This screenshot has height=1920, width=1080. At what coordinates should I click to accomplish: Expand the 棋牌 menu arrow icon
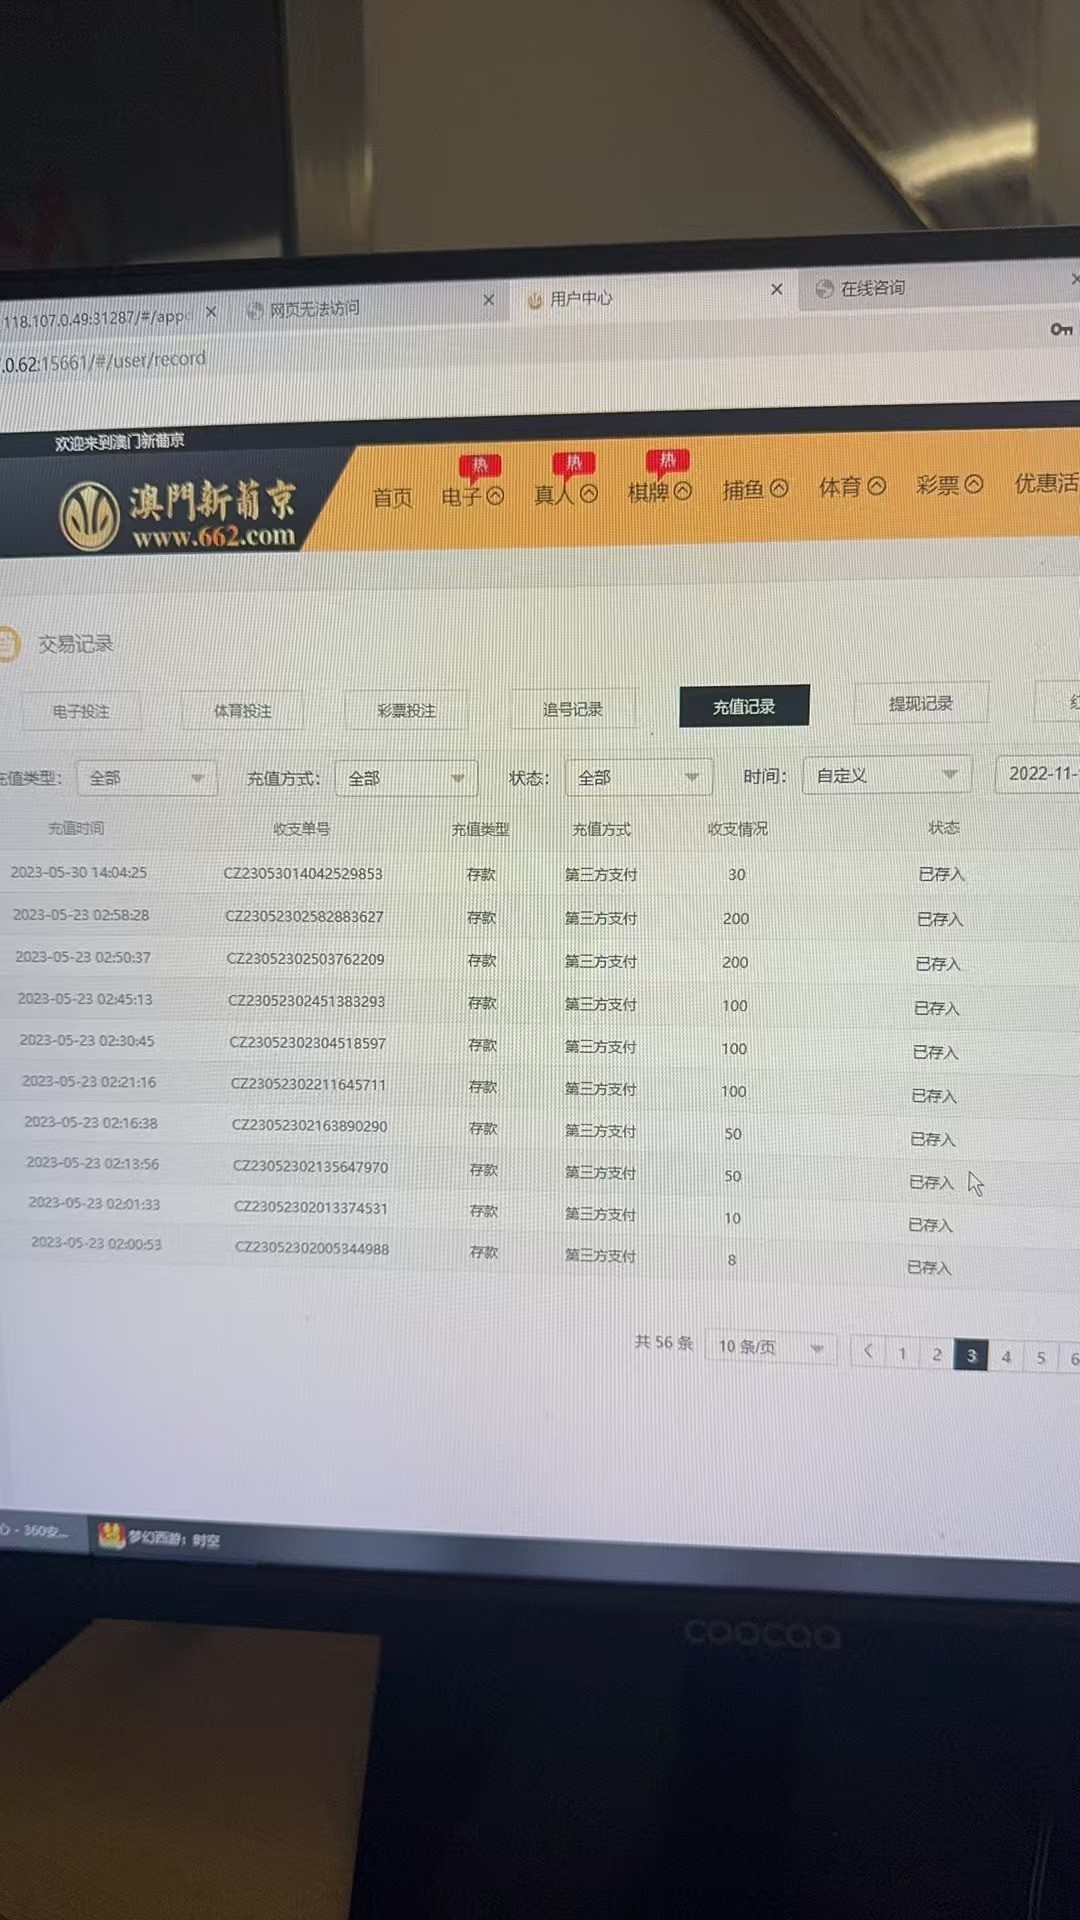point(683,491)
